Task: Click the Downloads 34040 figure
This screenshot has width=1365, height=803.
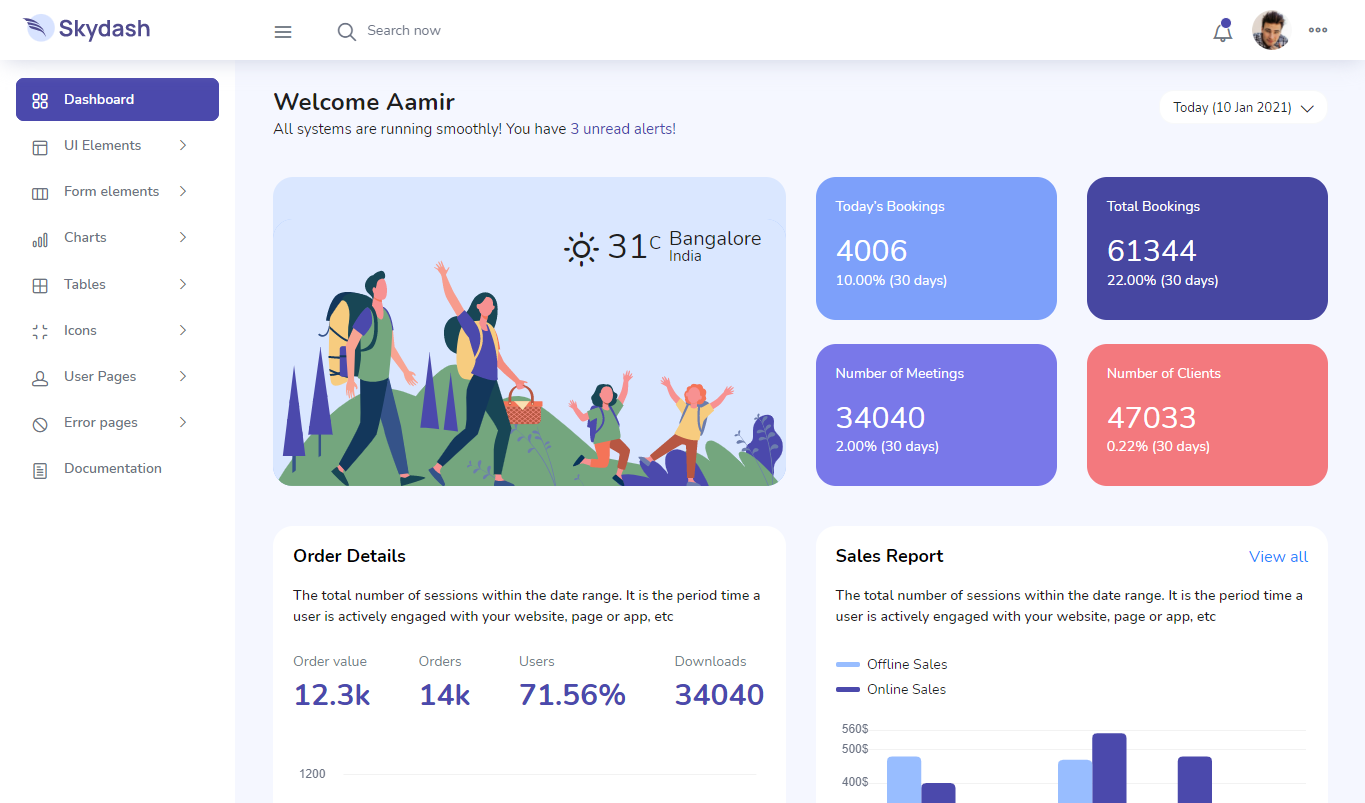Action: (719, 695)
